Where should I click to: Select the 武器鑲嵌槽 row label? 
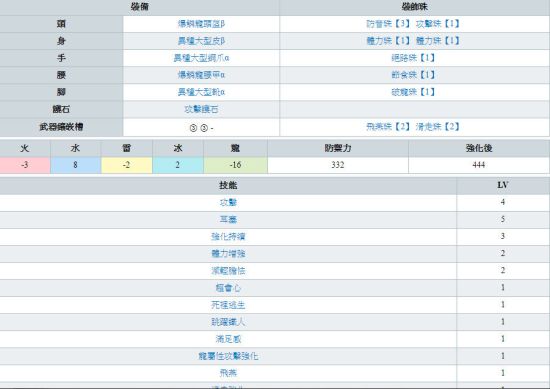pos(61,127)
